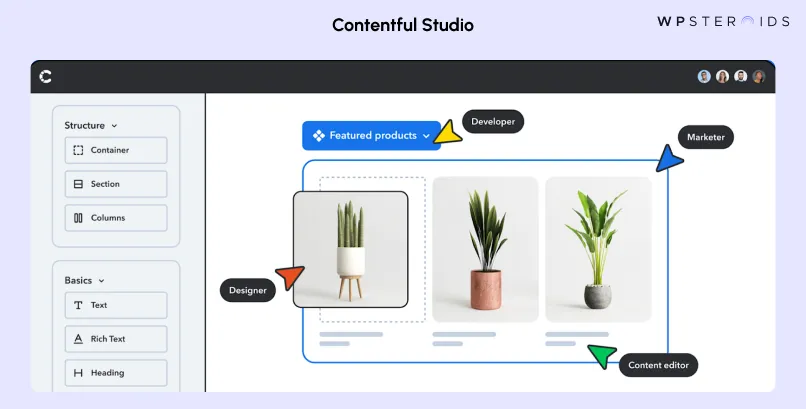Add a Container component
The image size is (806, 409).
pyautogui.click(x=116, y=150)
